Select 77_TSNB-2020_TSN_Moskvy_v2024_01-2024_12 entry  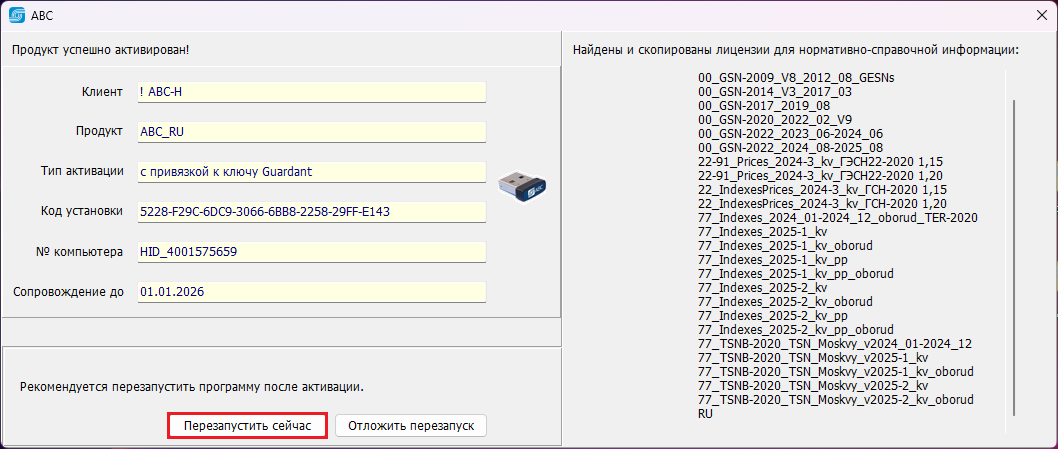tap(835, 344)
